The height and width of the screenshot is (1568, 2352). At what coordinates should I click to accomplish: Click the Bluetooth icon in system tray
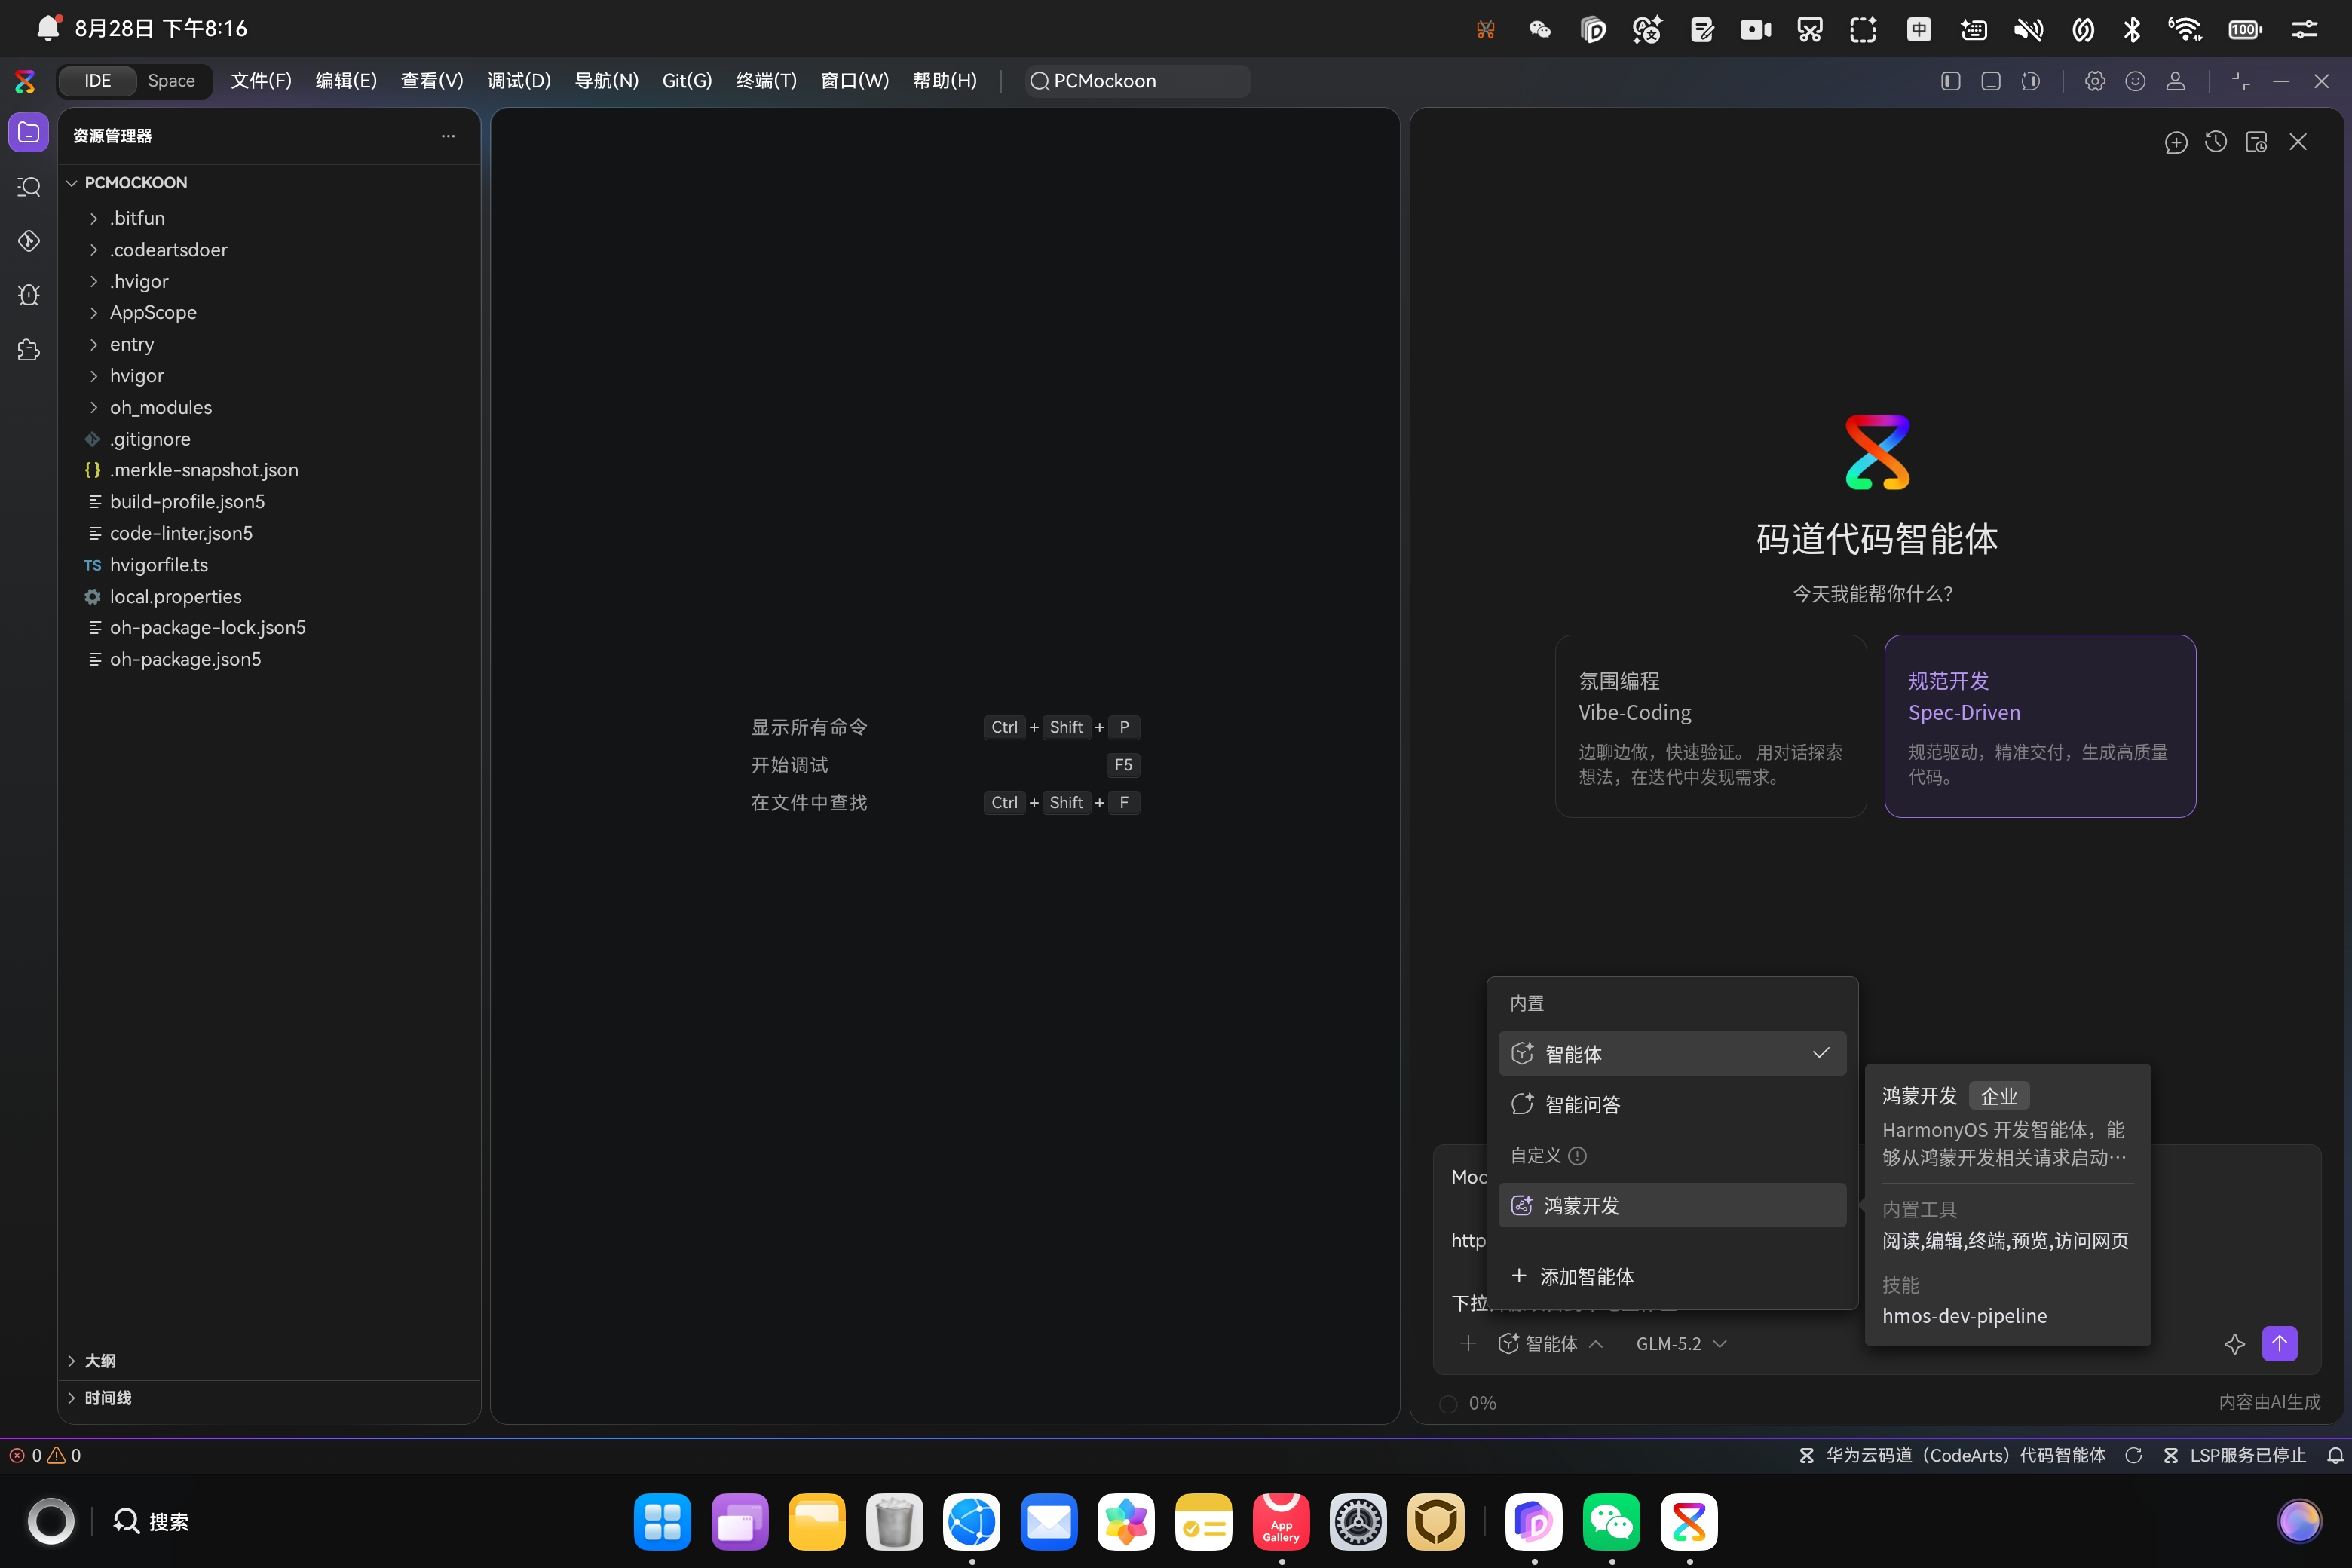coord(2131,29)
